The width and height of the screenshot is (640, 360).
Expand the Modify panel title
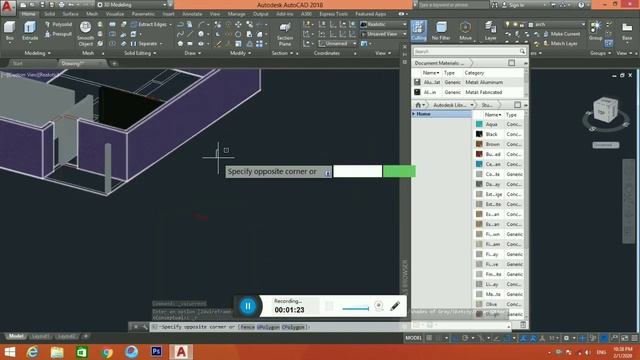pyautogui.click(x=240, y=53)
